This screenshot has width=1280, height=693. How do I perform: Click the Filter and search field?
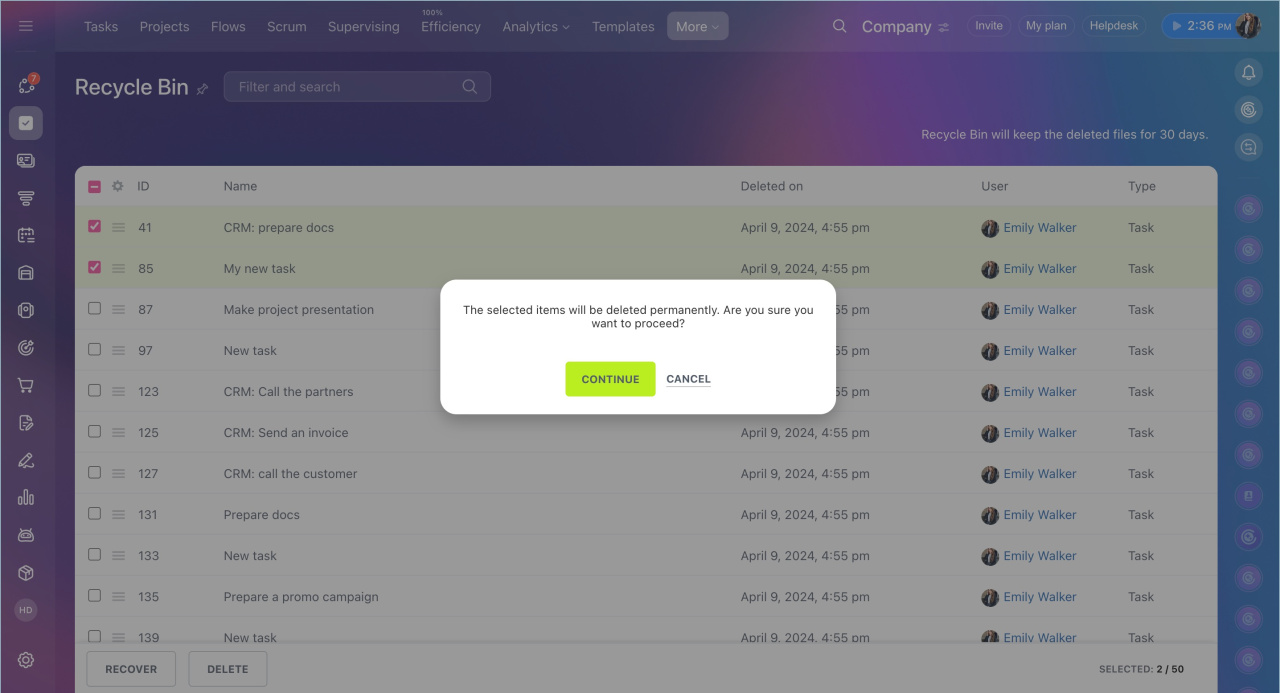345,87
